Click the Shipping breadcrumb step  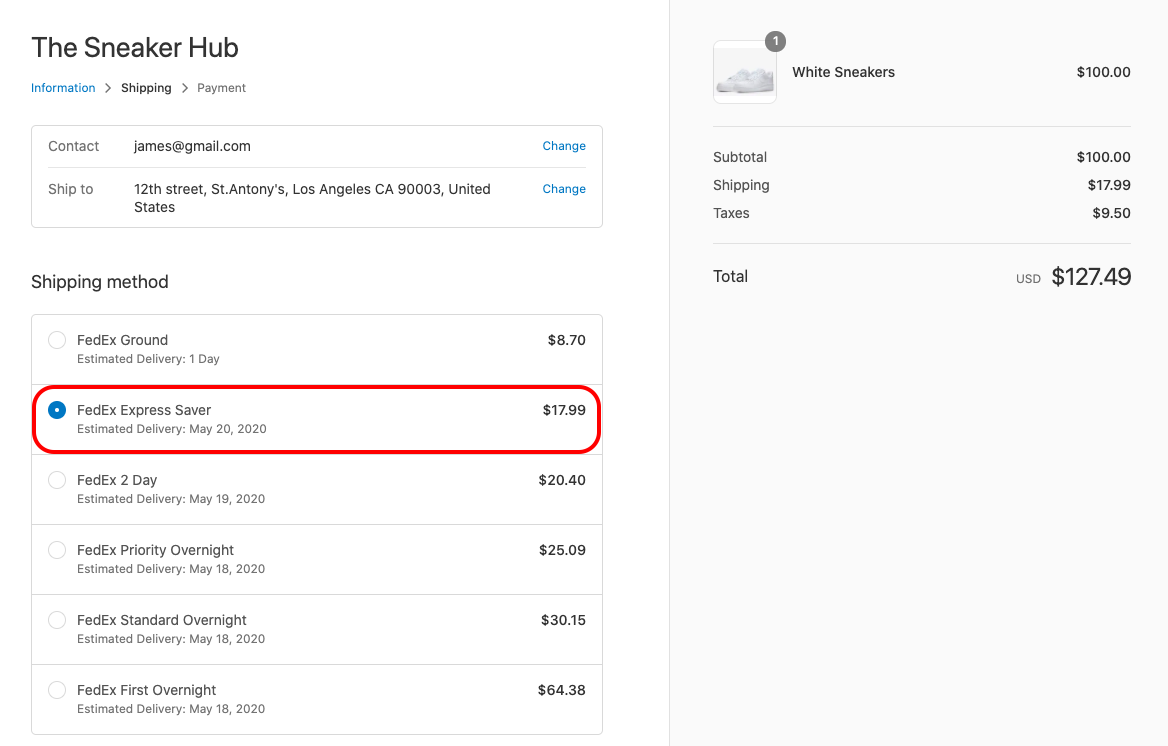tap(146, 88)
